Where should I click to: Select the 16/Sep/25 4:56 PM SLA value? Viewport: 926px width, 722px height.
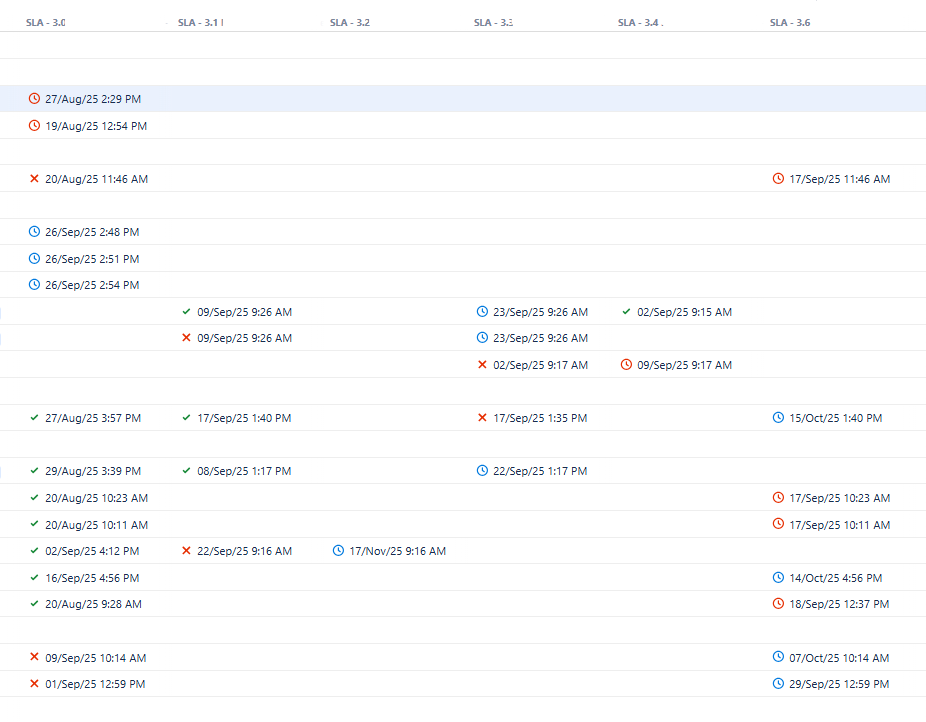click(92, 578)
